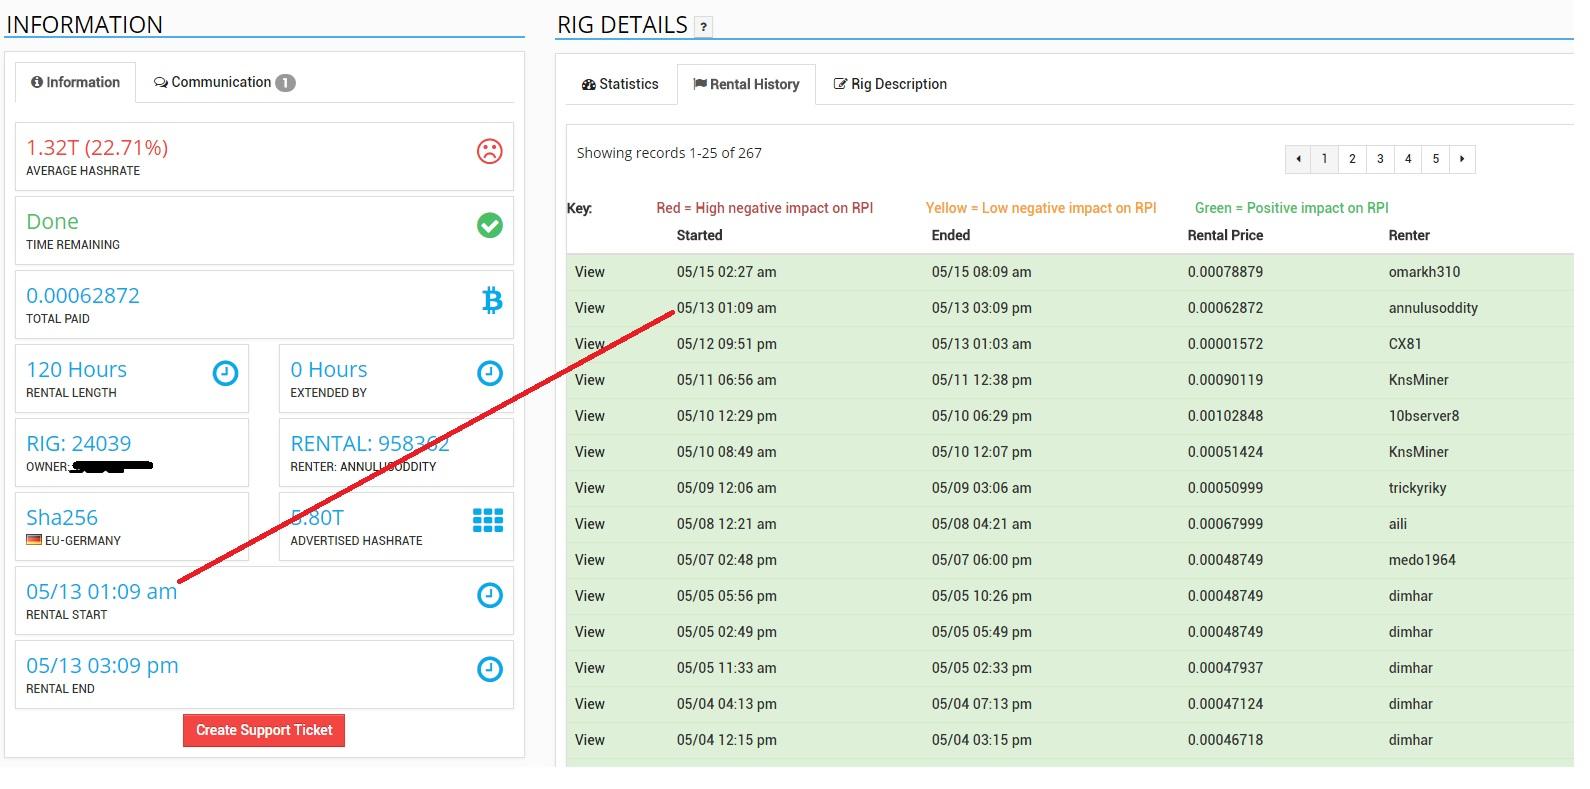Click rental price 0.00078879
Screen dimensions: 1590x789
click(1225, 272)
